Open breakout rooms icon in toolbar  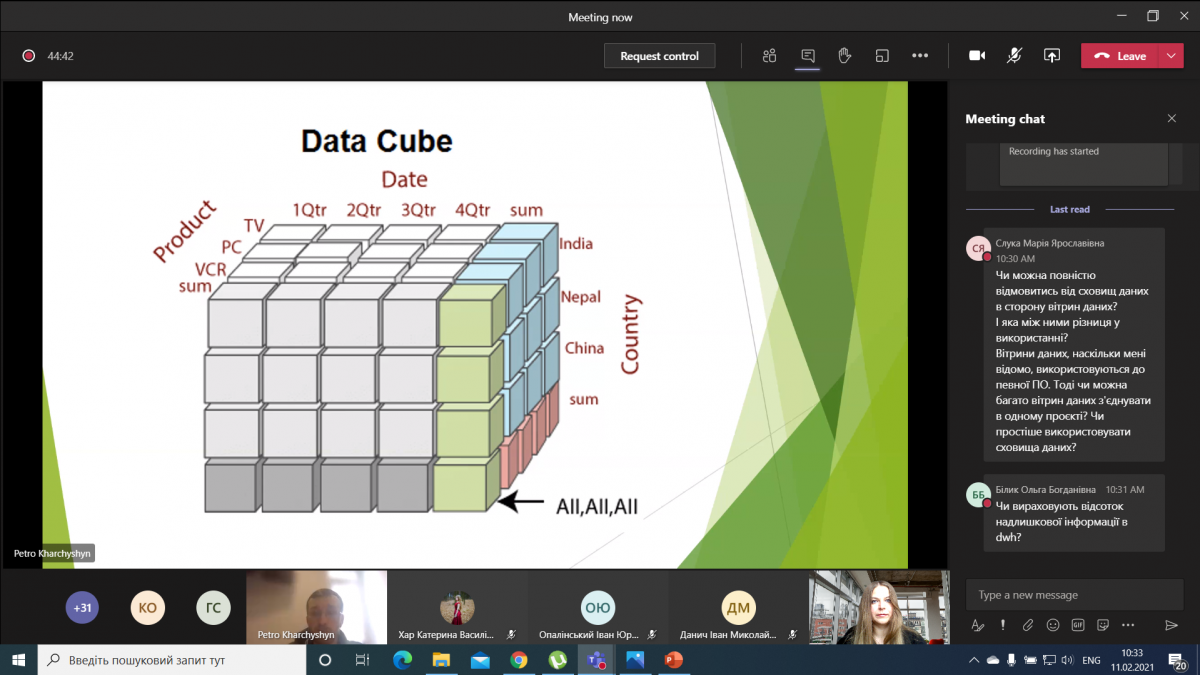[x=882, y=56]
